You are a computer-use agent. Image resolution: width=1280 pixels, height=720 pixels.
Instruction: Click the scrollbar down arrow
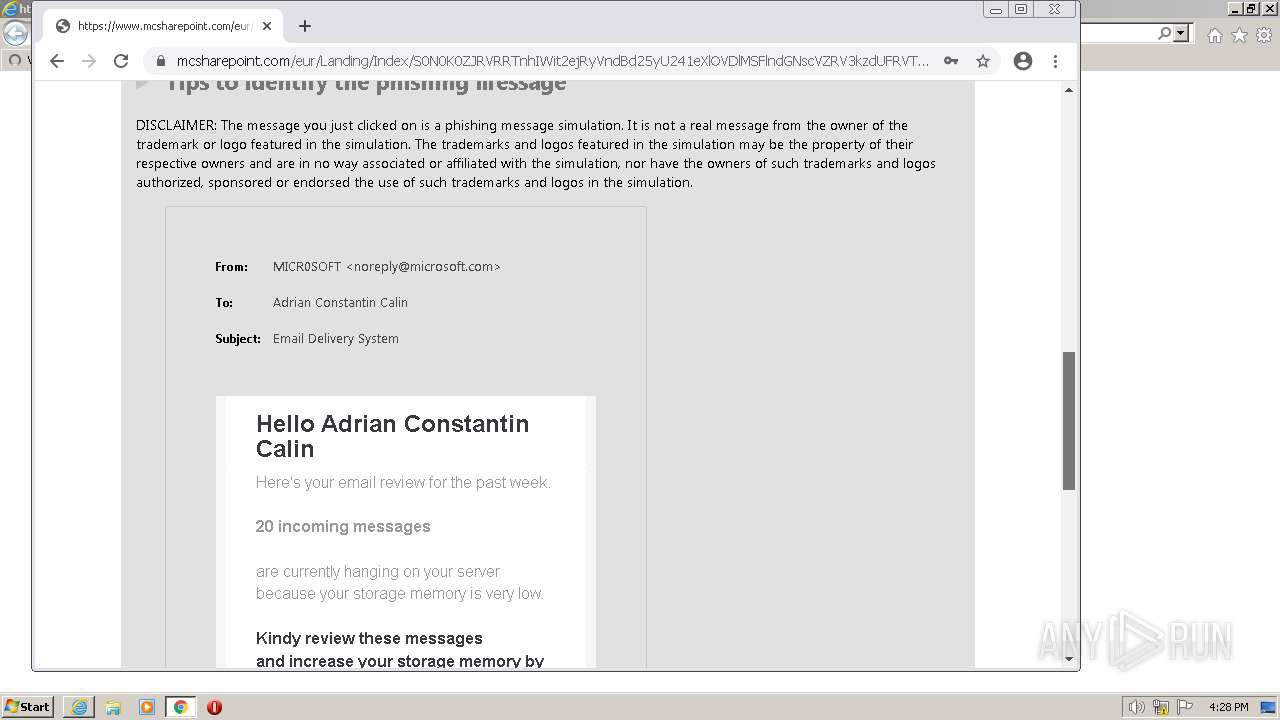click(1069, 659)
